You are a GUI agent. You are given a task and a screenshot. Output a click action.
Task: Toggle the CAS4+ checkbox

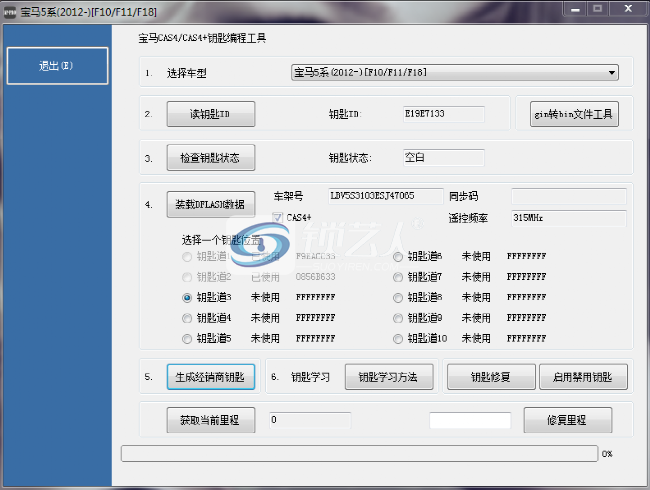tap(277, 218)
